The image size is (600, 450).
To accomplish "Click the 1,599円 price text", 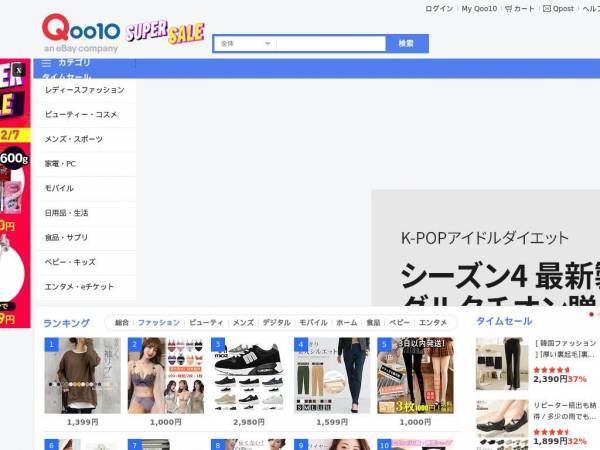I will 332,422.
